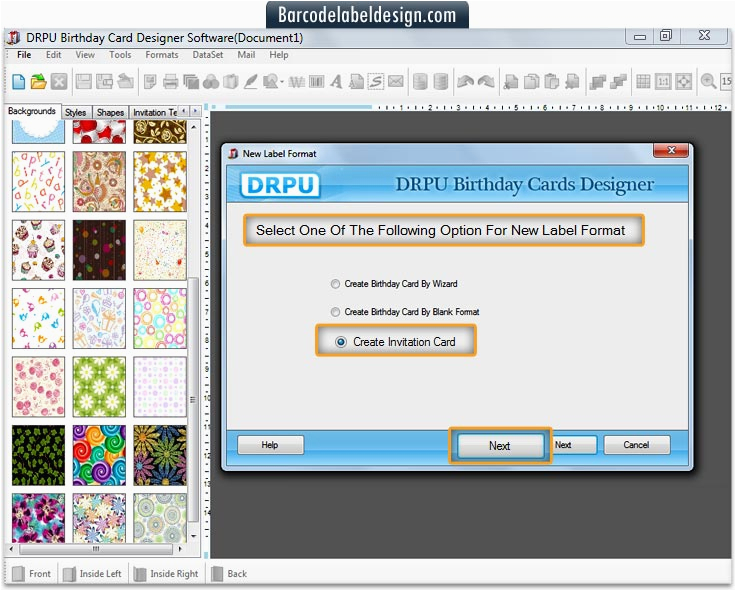The image size is (736, 591).
Task: Select the Back page tab
Action: (x=230, y=574)
